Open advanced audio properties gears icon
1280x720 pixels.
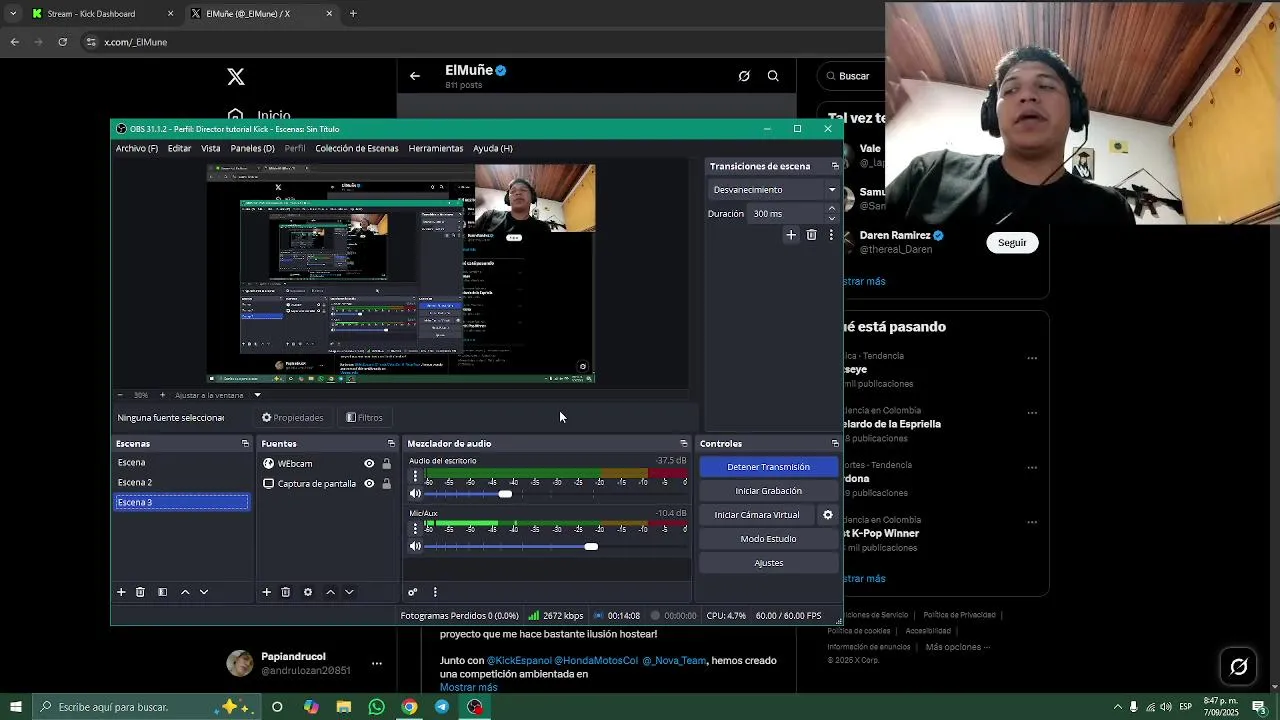tap(412, 592)
